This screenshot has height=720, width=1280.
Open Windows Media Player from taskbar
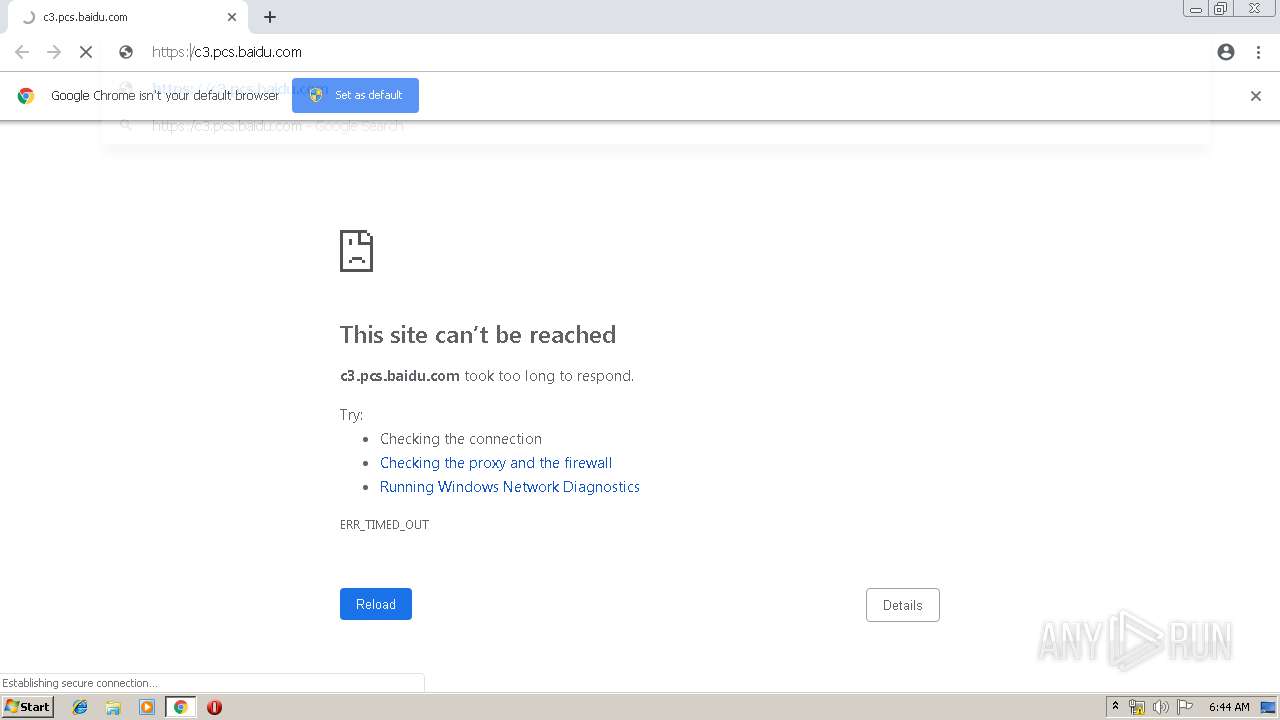click(147, 707)
